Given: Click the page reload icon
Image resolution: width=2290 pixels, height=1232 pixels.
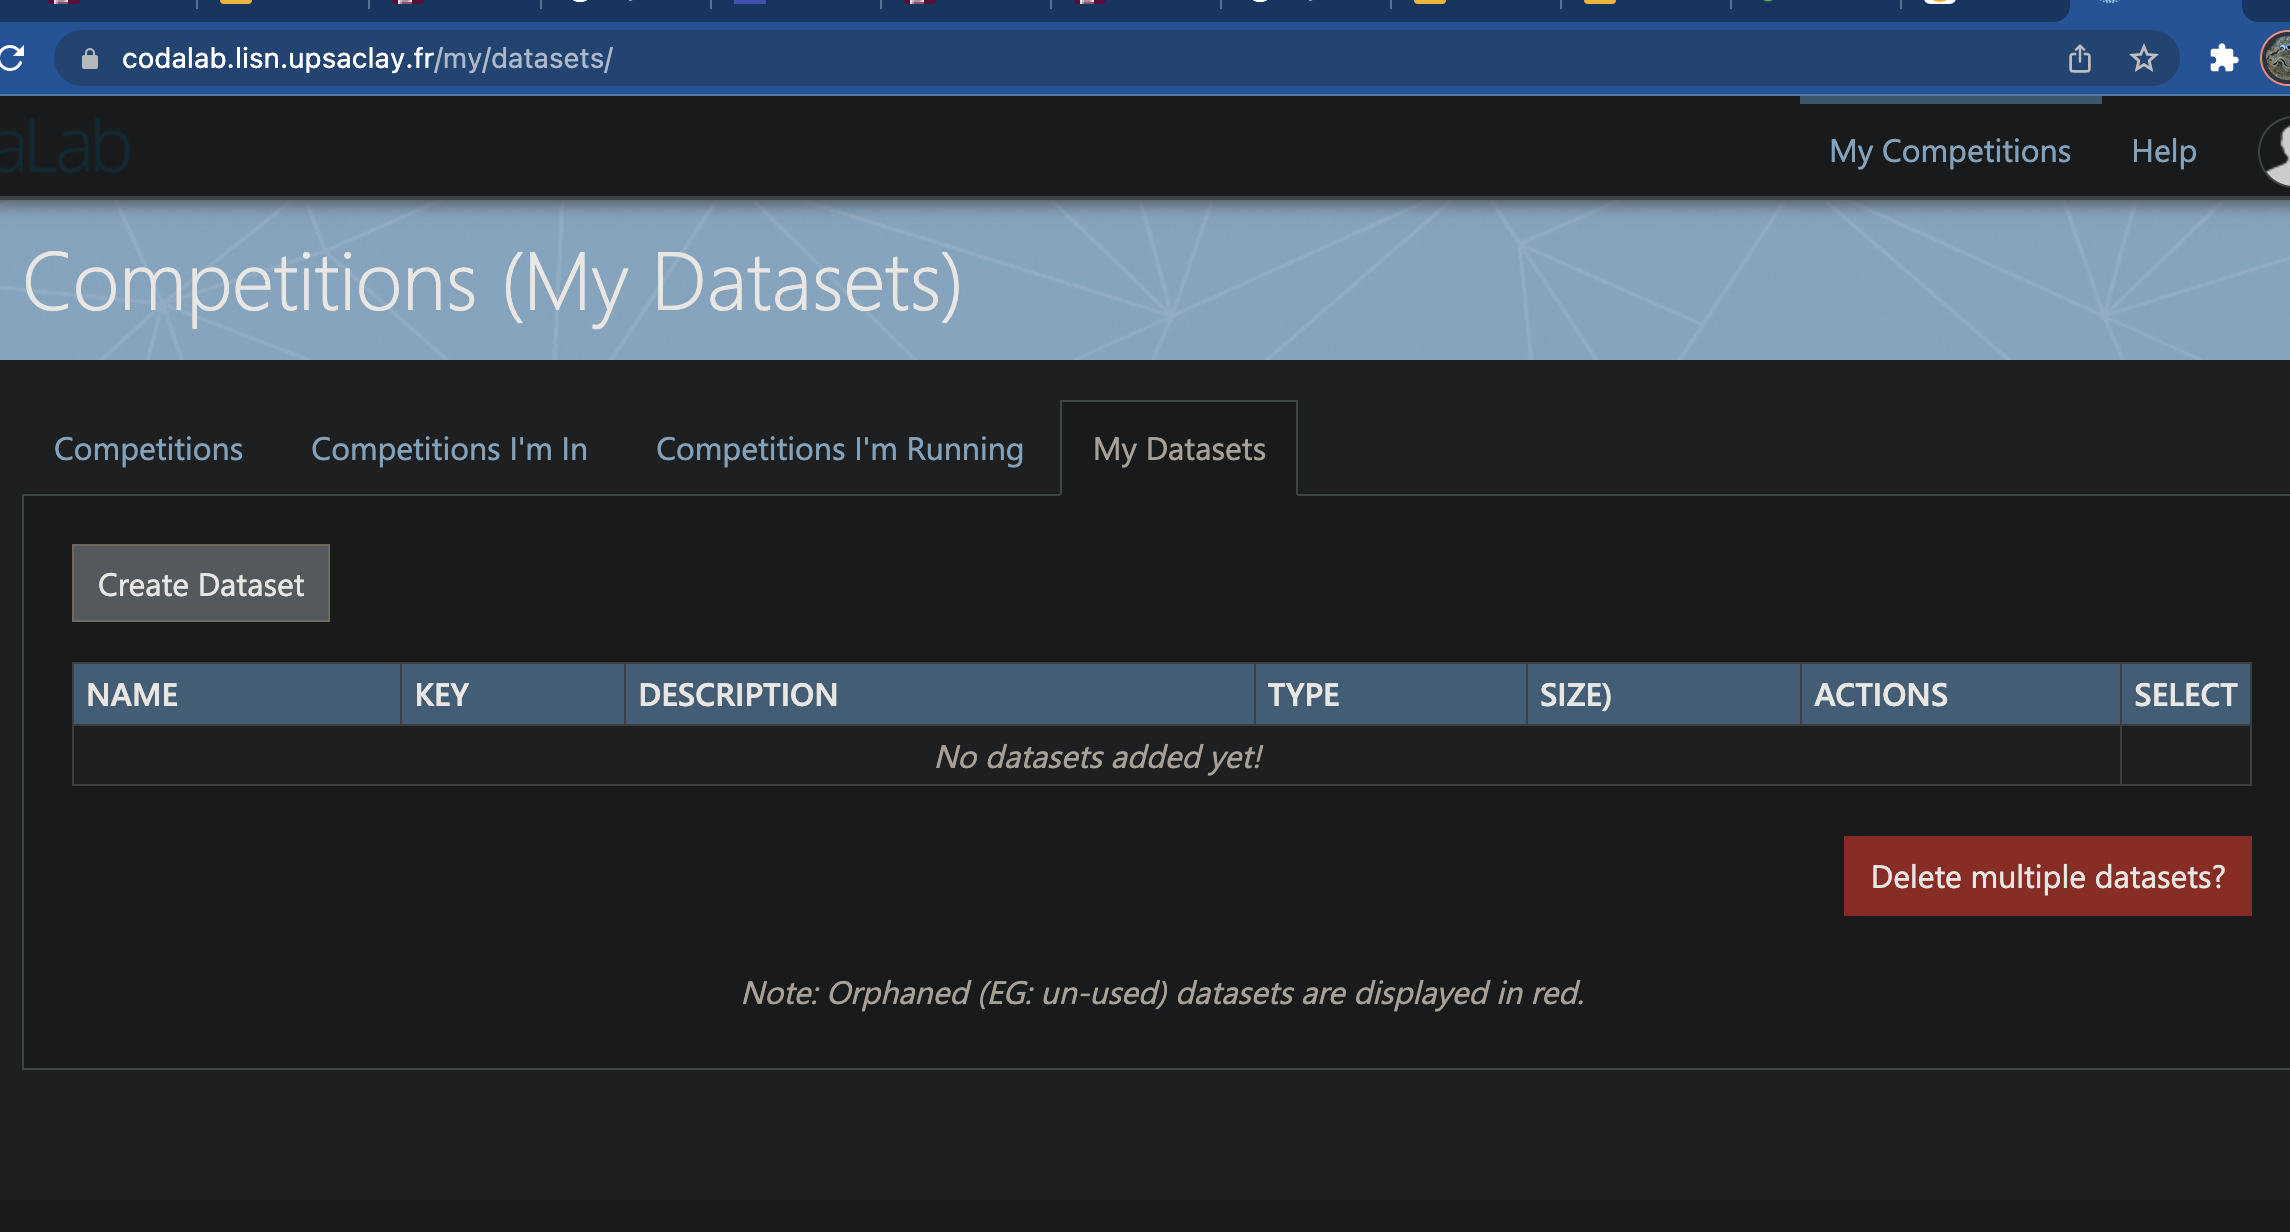Looking at the screenshot, I should tap(10, 57).
